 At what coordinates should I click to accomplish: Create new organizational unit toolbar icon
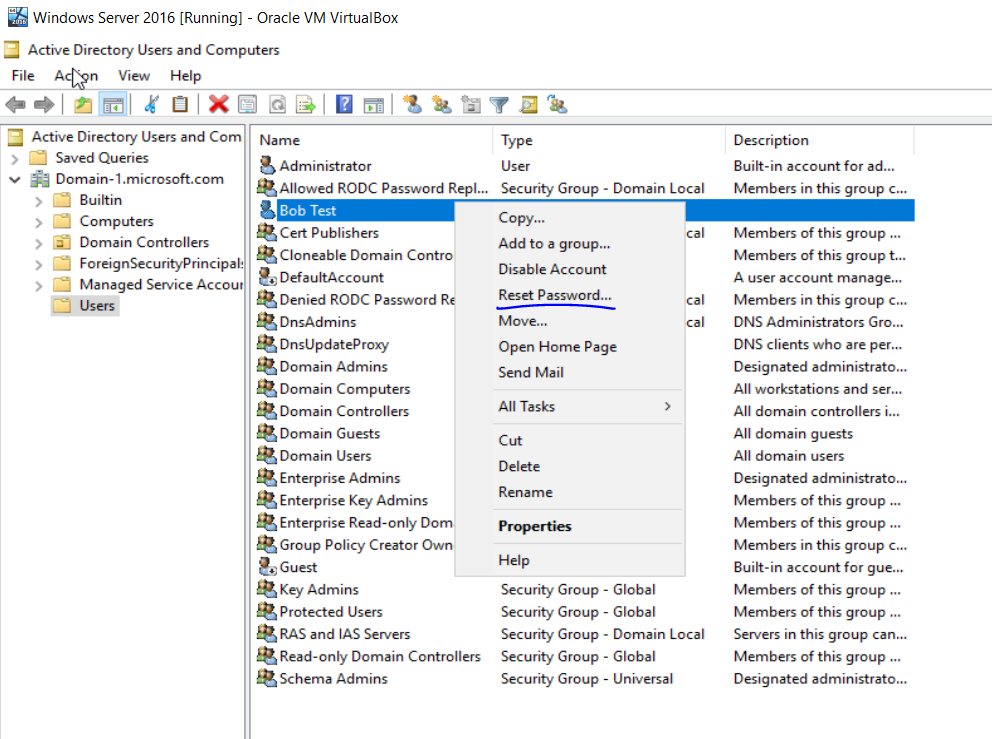[x=471, y=104]
